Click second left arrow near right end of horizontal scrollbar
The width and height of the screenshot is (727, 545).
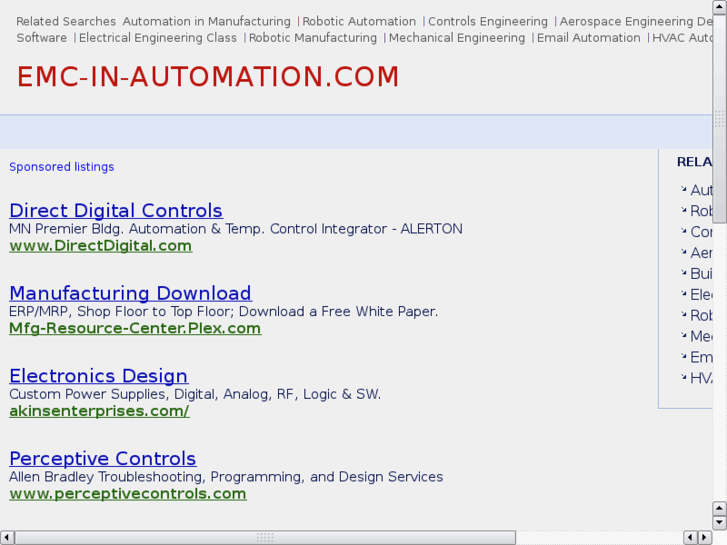(x=691, y=538)
